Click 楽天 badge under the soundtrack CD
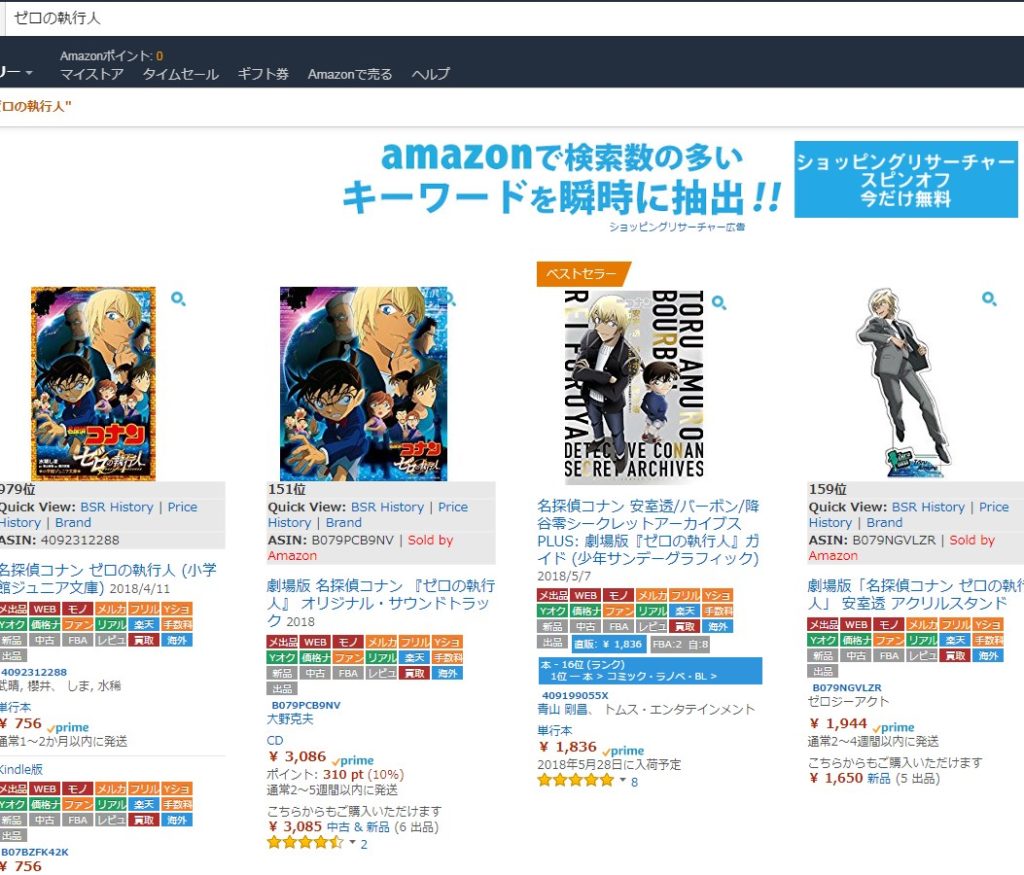This screenshot has width=1024, height=875. click(x=414, y=658)
